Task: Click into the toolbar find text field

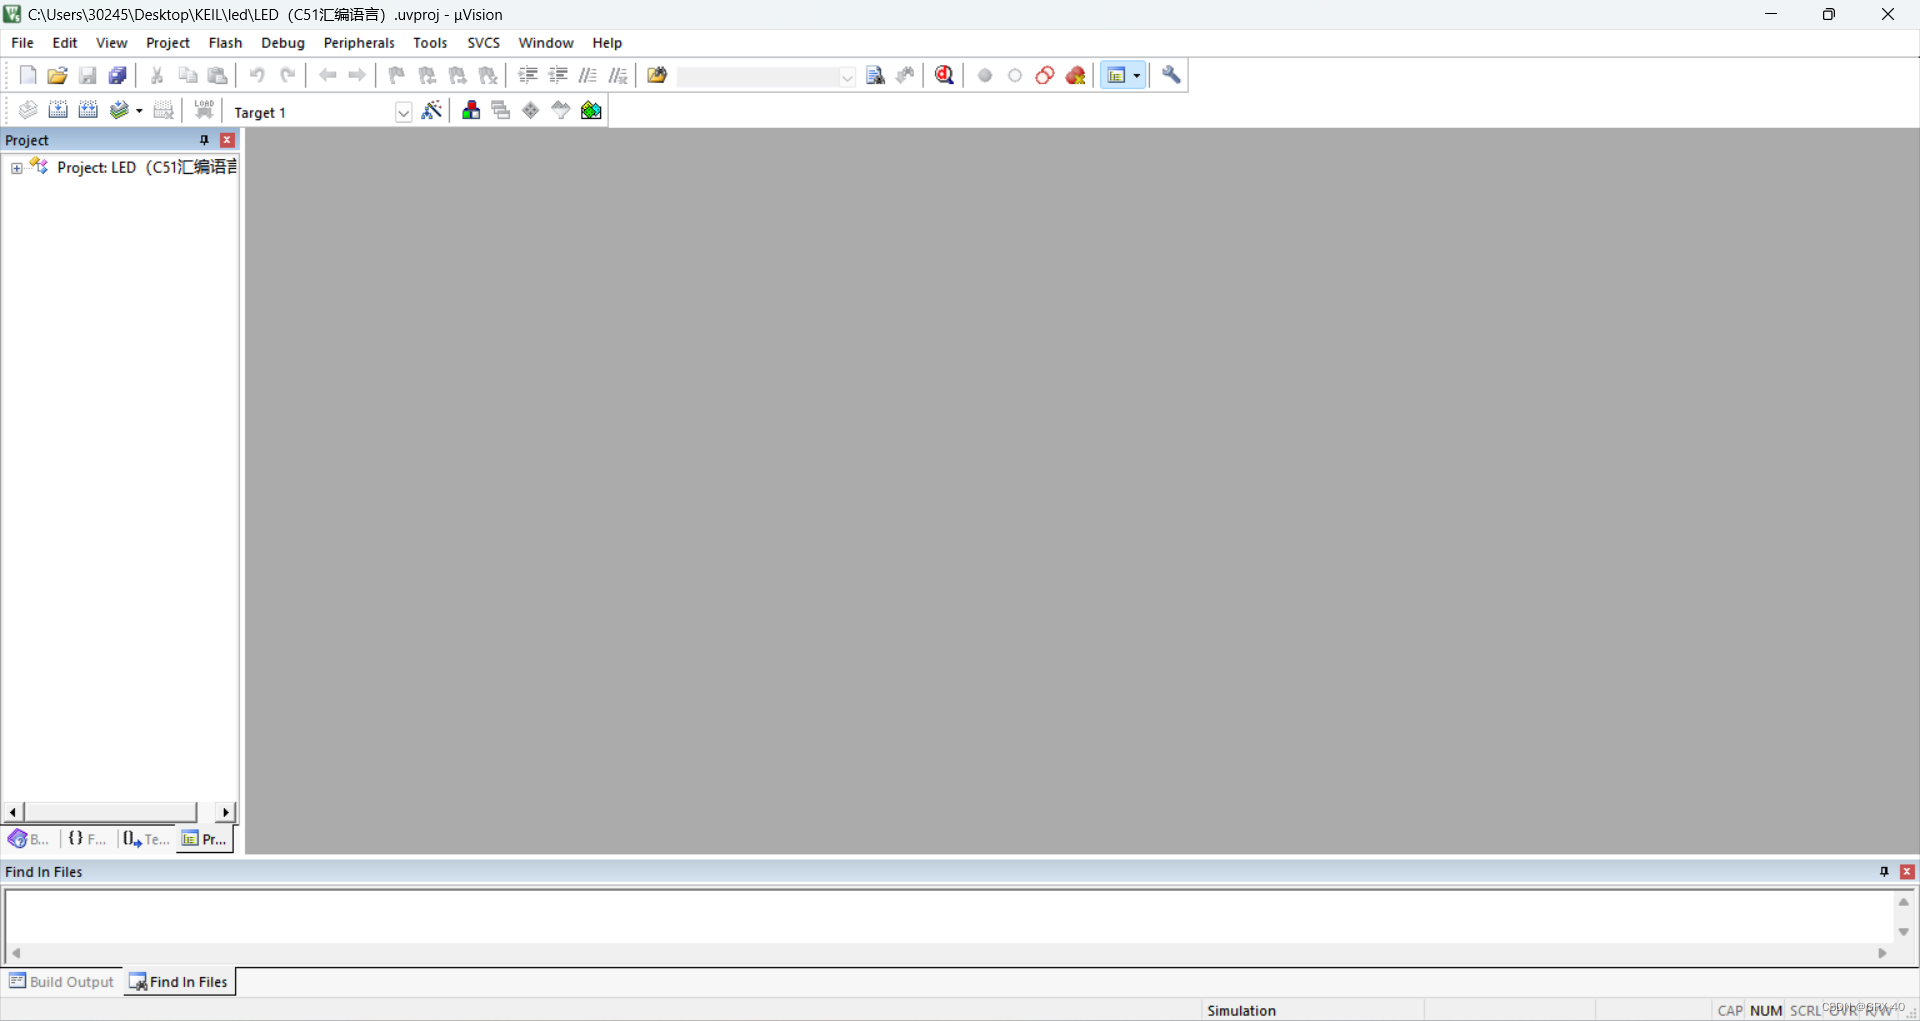Action: [x=757, y=77]
